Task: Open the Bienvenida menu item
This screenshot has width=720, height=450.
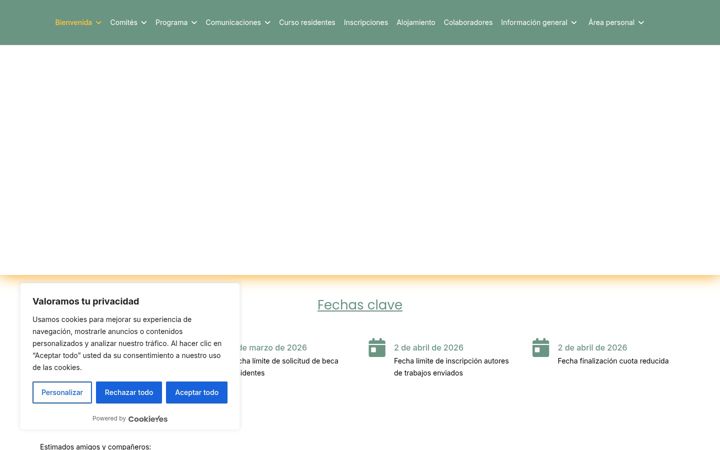Action: coord(73,22)
